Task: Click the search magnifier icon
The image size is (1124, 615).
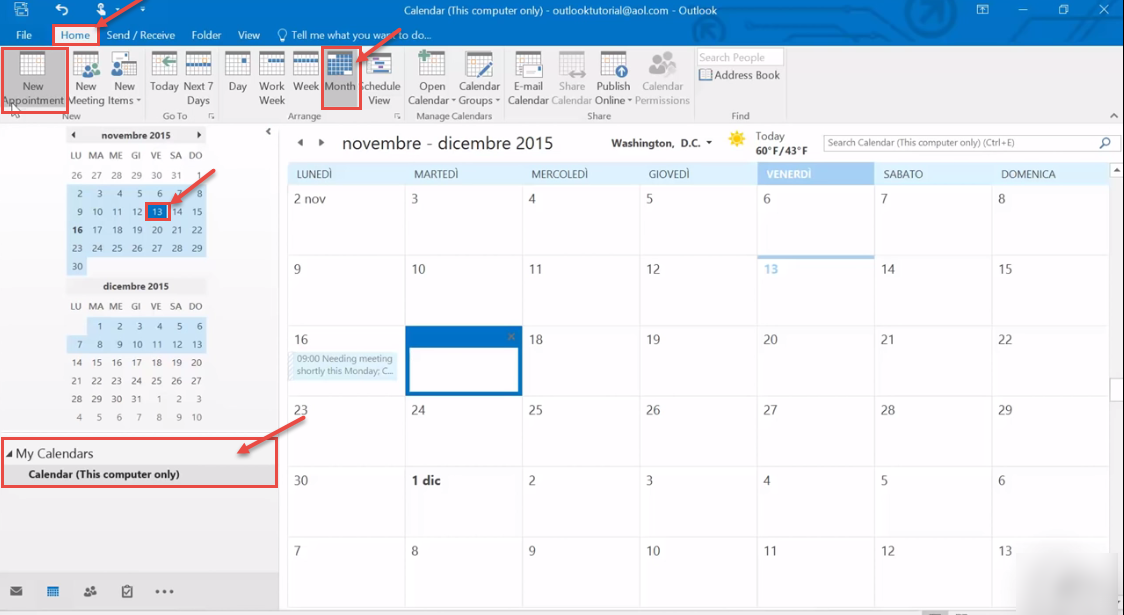Action: tap(1105, 143)
